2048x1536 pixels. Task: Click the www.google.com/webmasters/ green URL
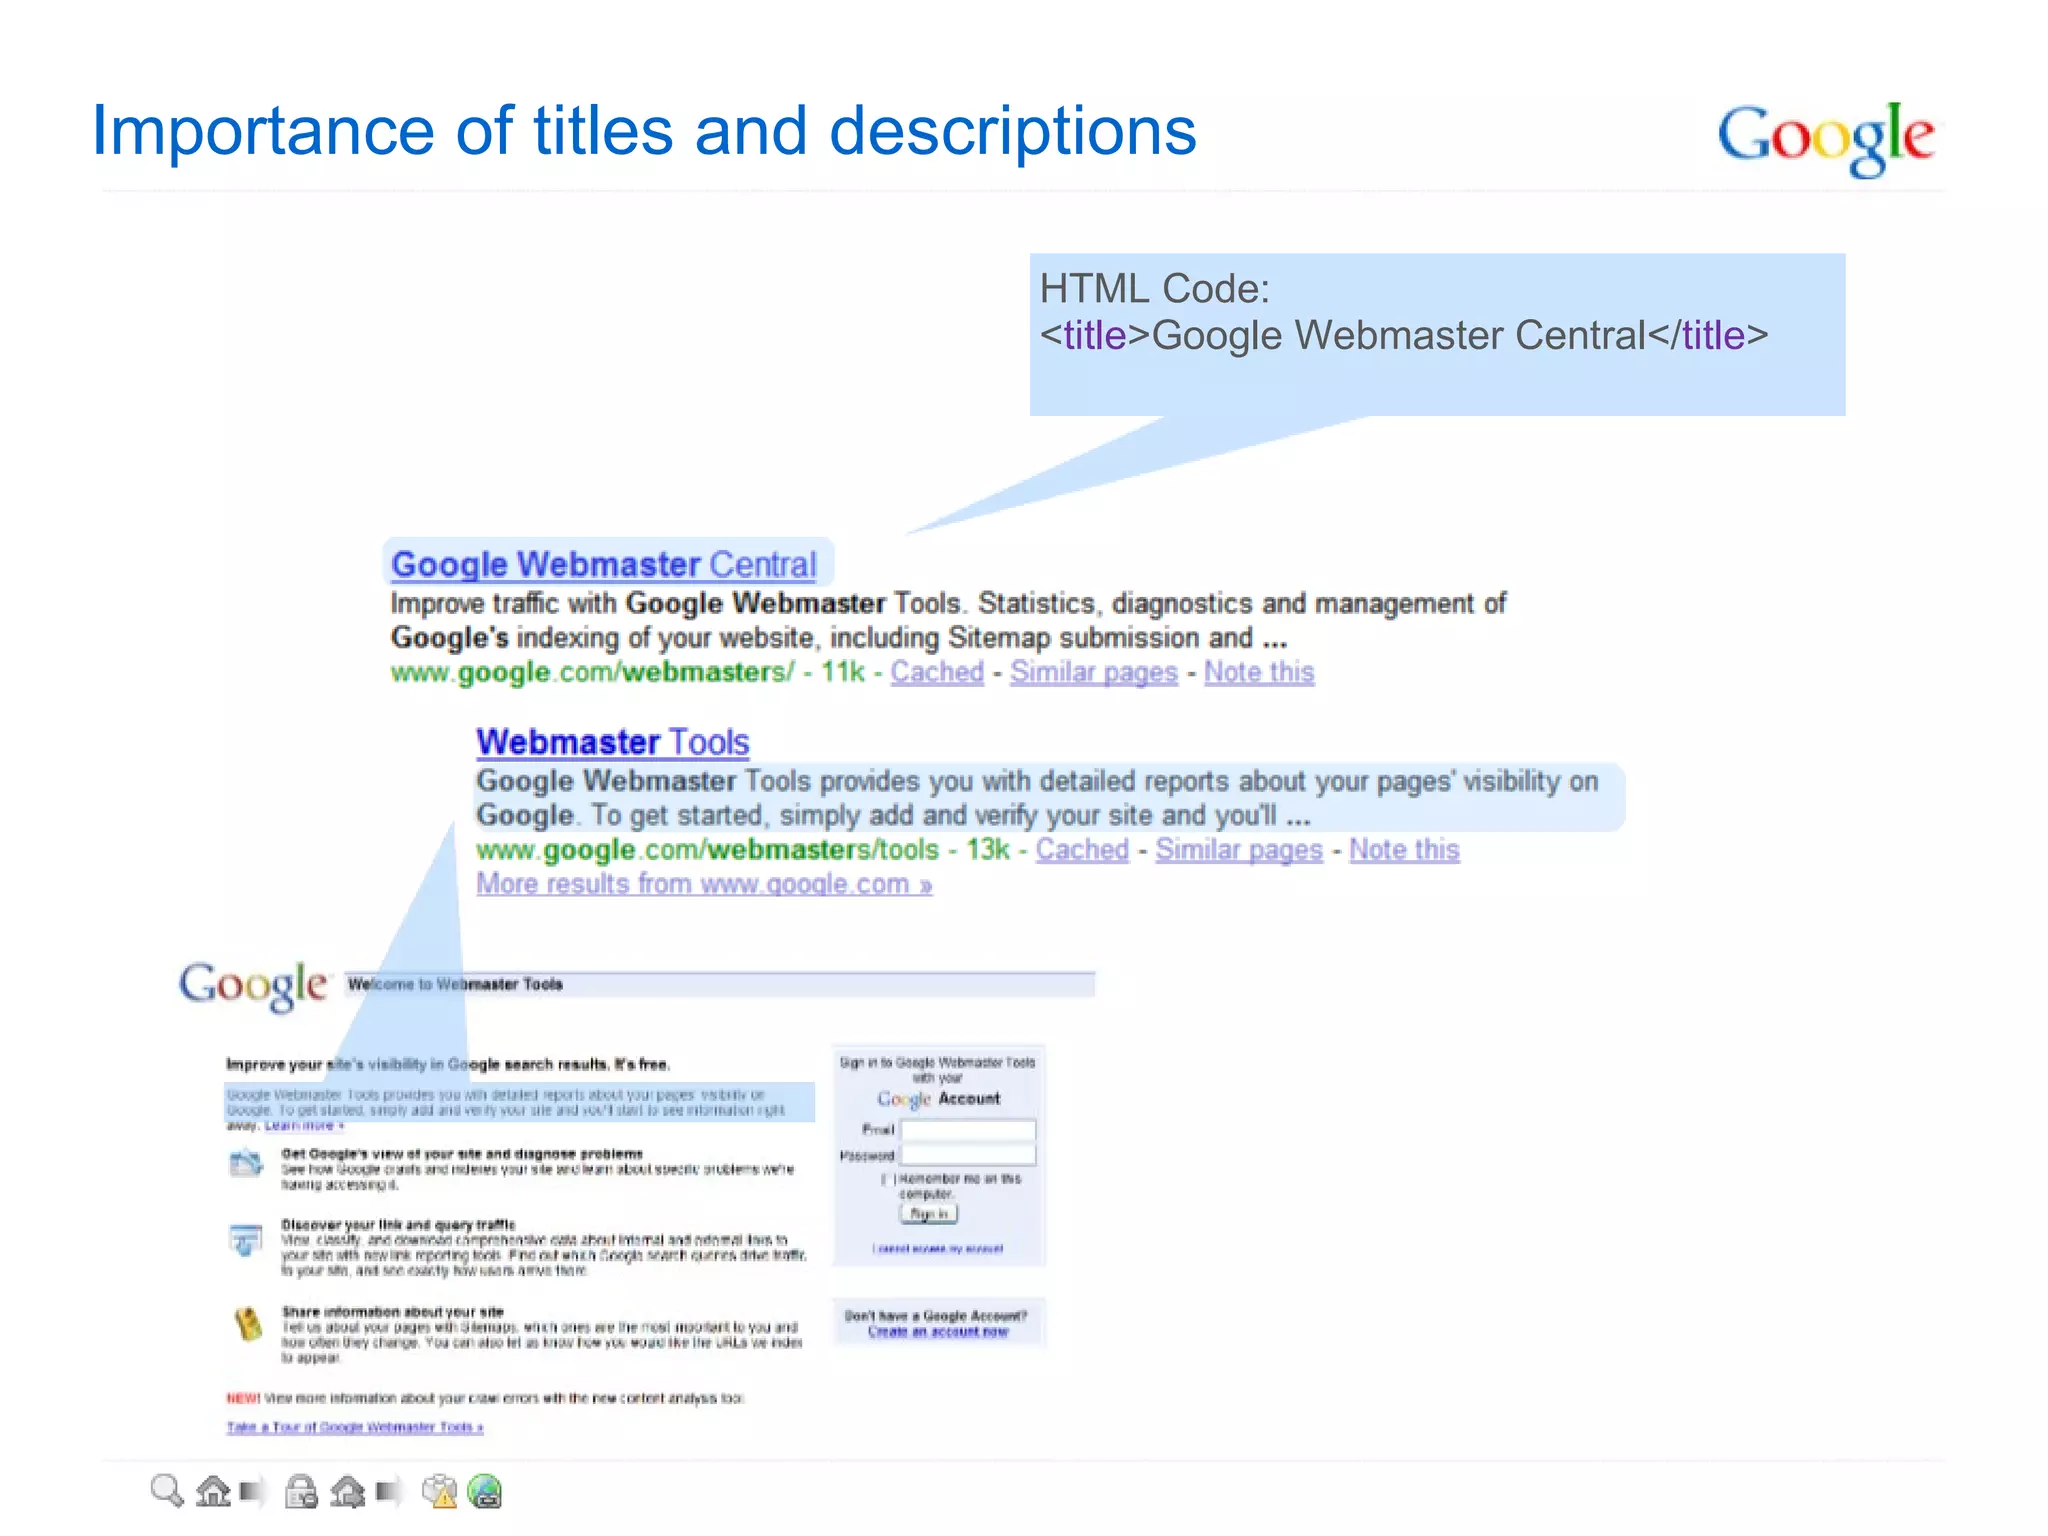[x=592, y=672]
